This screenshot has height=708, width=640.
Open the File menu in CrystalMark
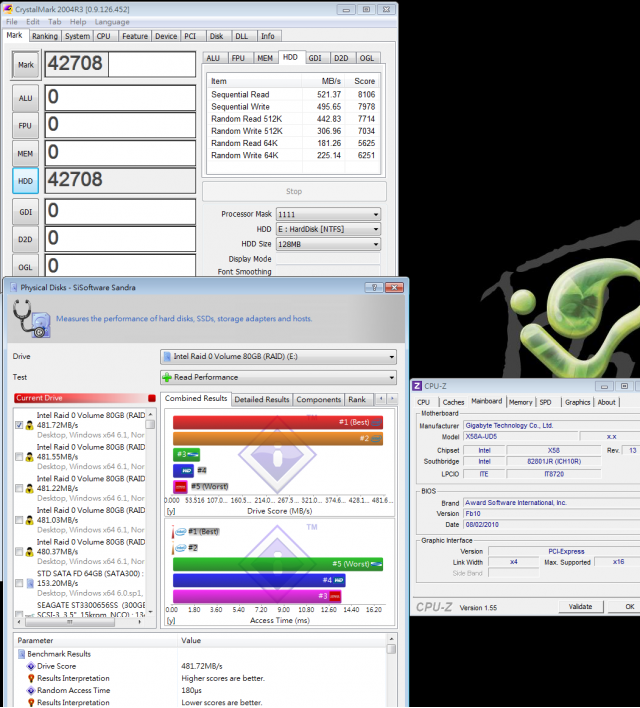click(x=12, y=22)
